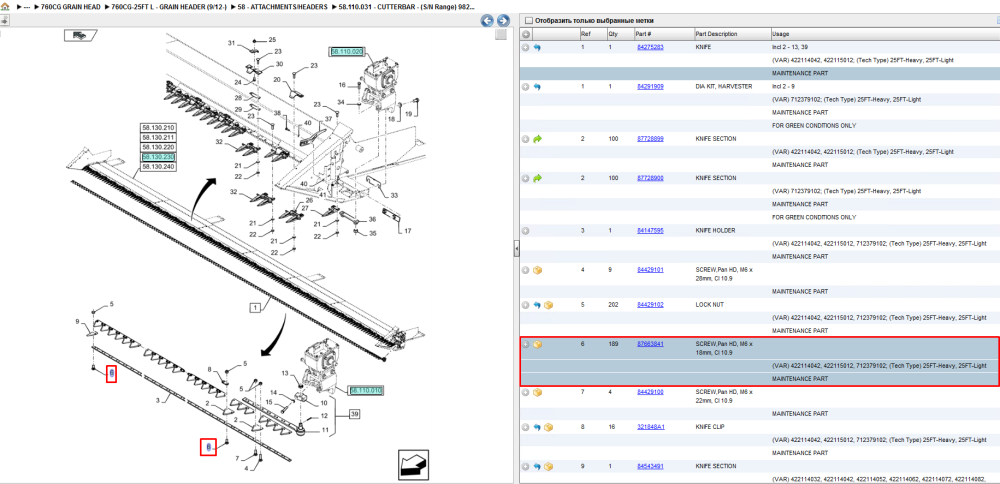Click the pin icon above the diagram
The image size is (1000, 484).
click(x=4, y=20)
